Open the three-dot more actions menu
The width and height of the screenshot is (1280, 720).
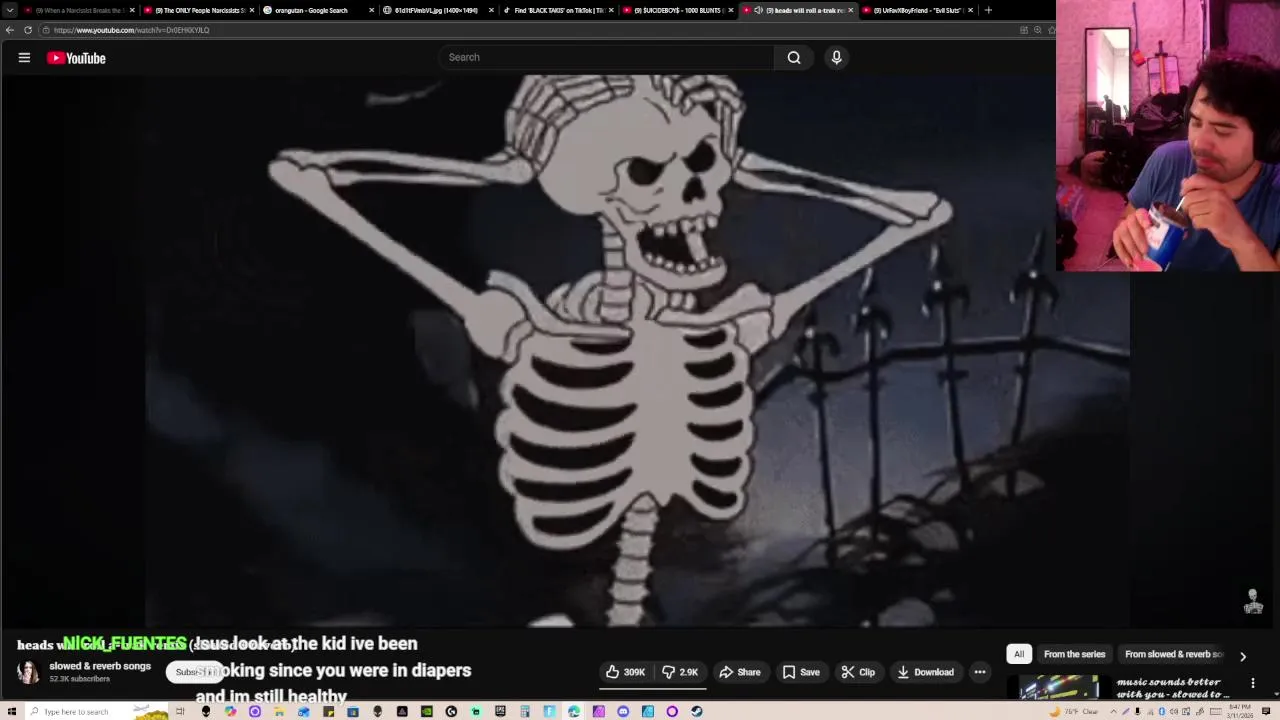coord(980,672)
